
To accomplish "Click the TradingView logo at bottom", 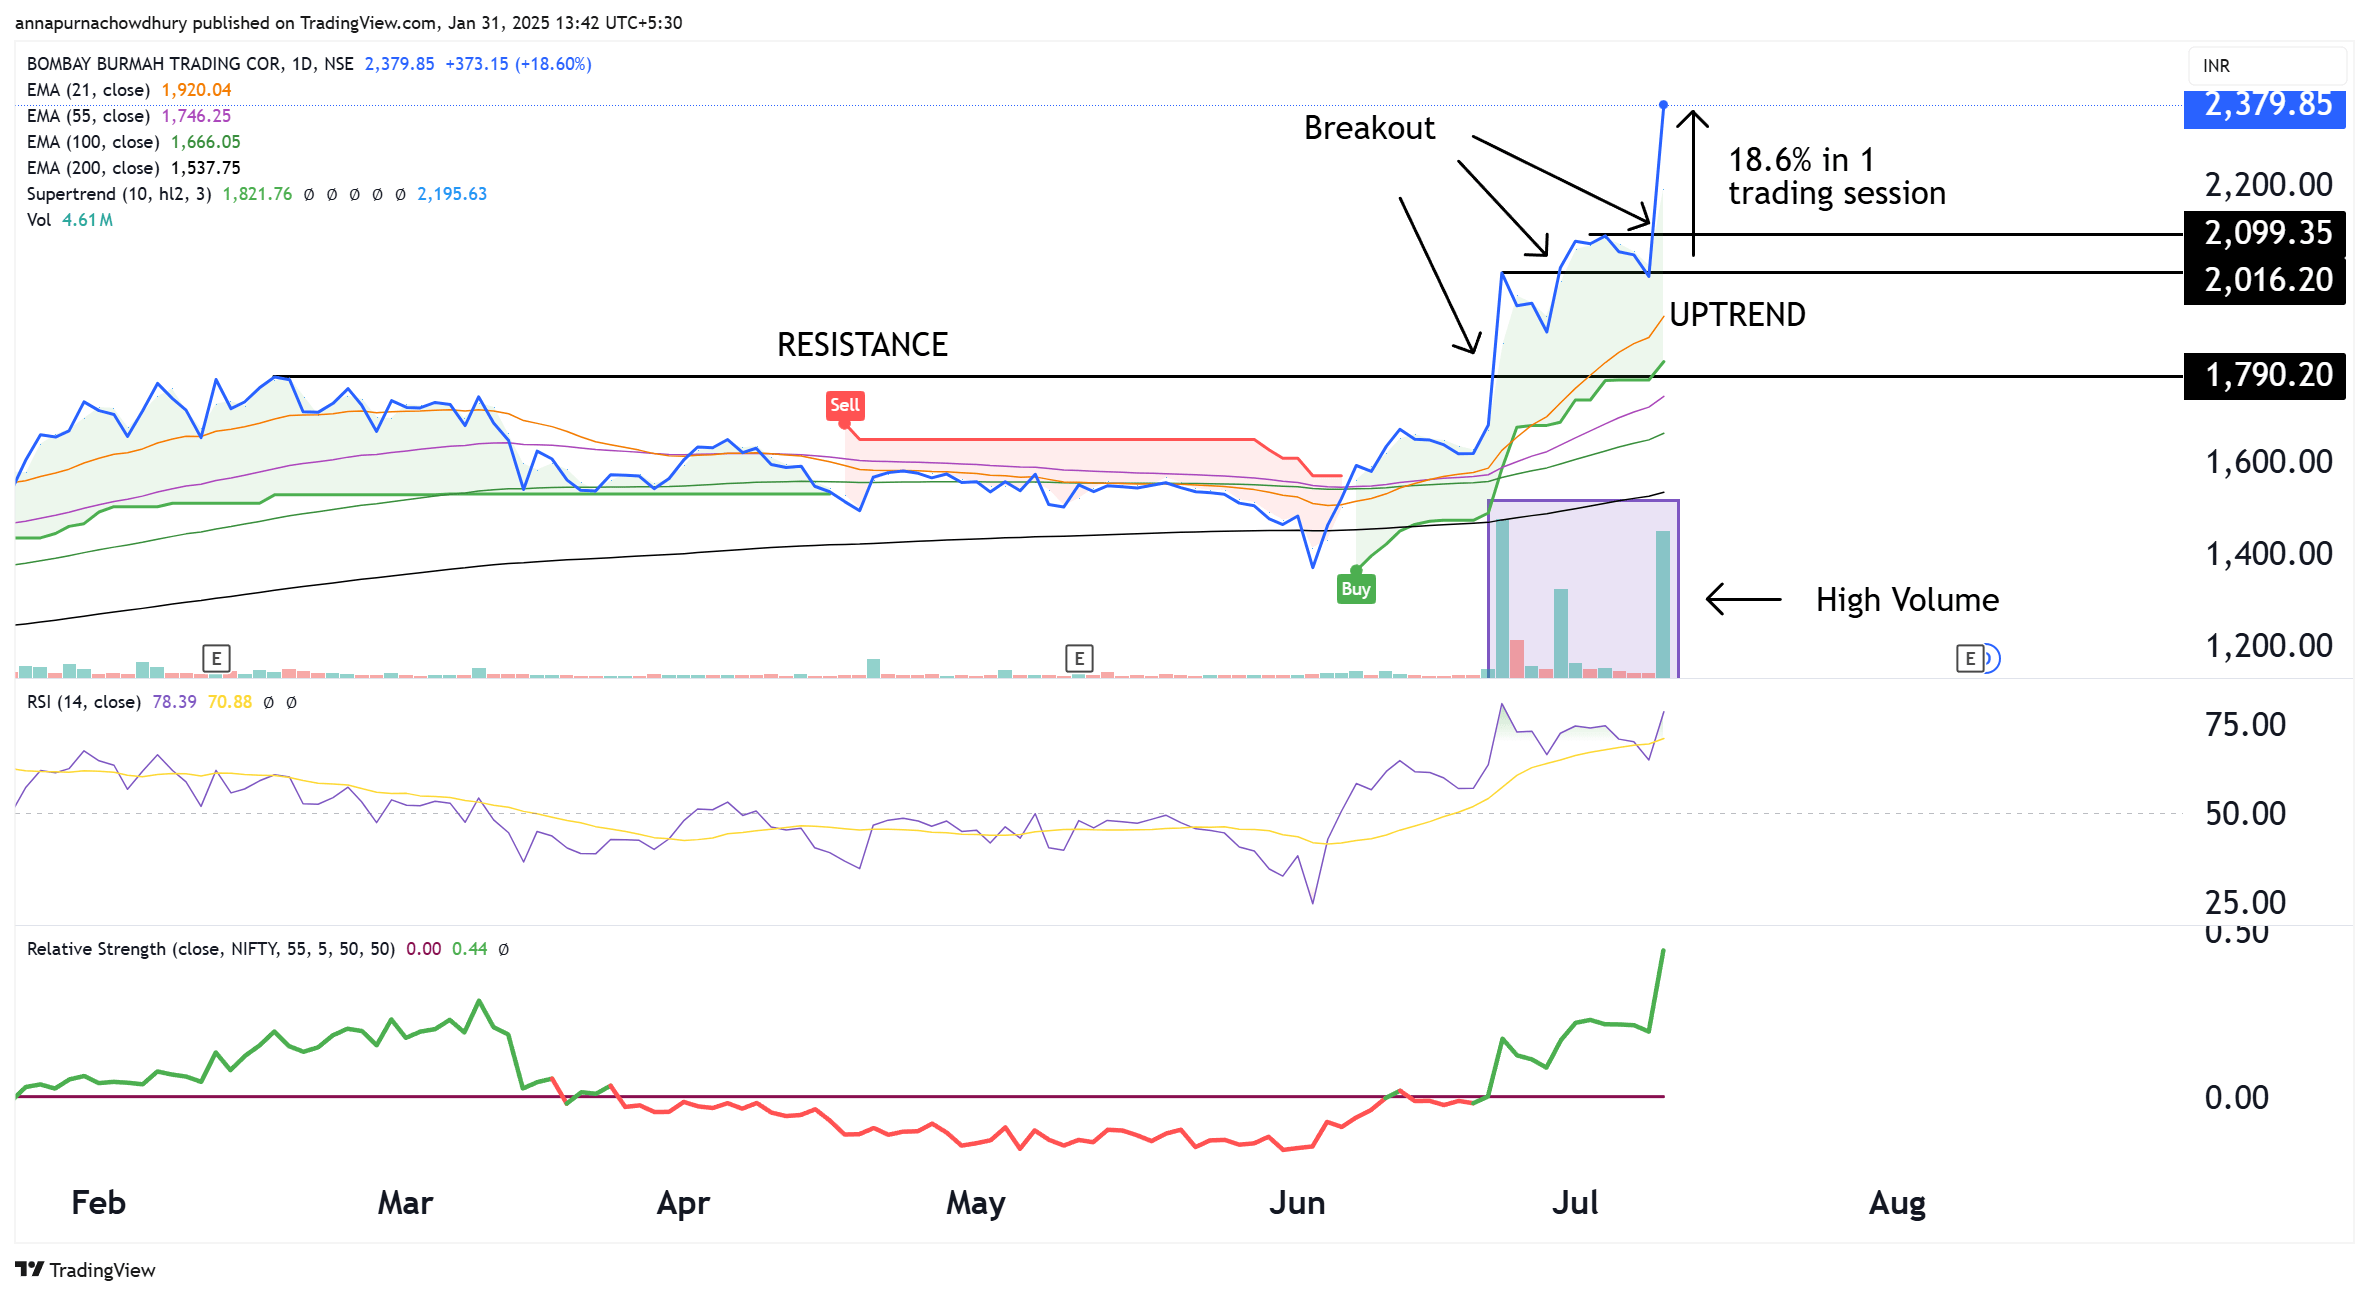I will pyautogui.click(x=85, y=1269).
